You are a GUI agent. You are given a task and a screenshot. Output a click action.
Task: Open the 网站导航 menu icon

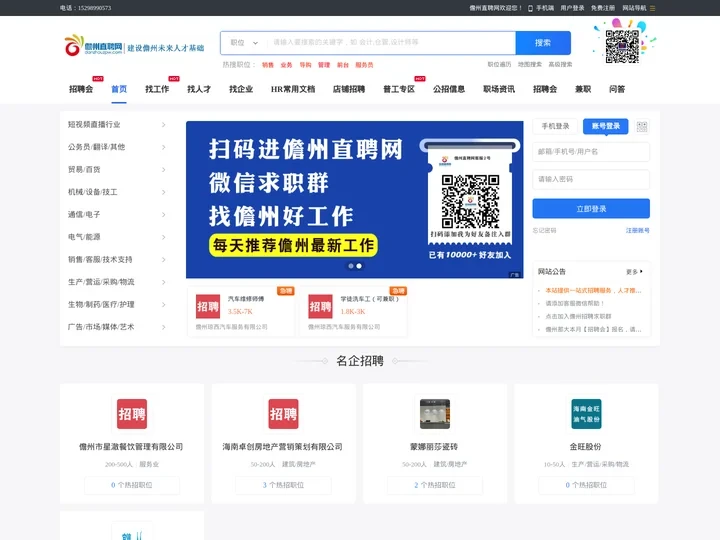pos(652,8)
